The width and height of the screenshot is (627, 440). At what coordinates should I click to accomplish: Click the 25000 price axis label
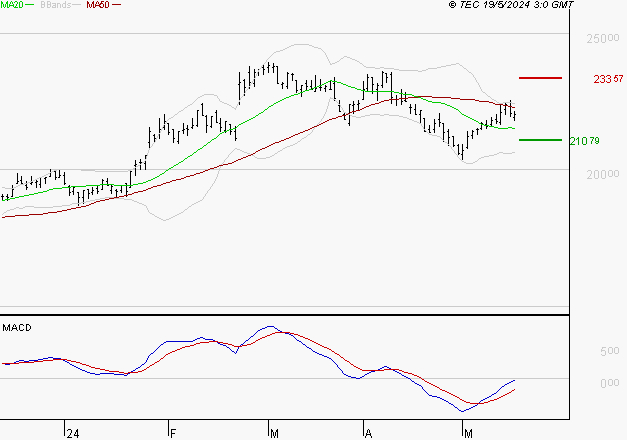tap(603, 39)
